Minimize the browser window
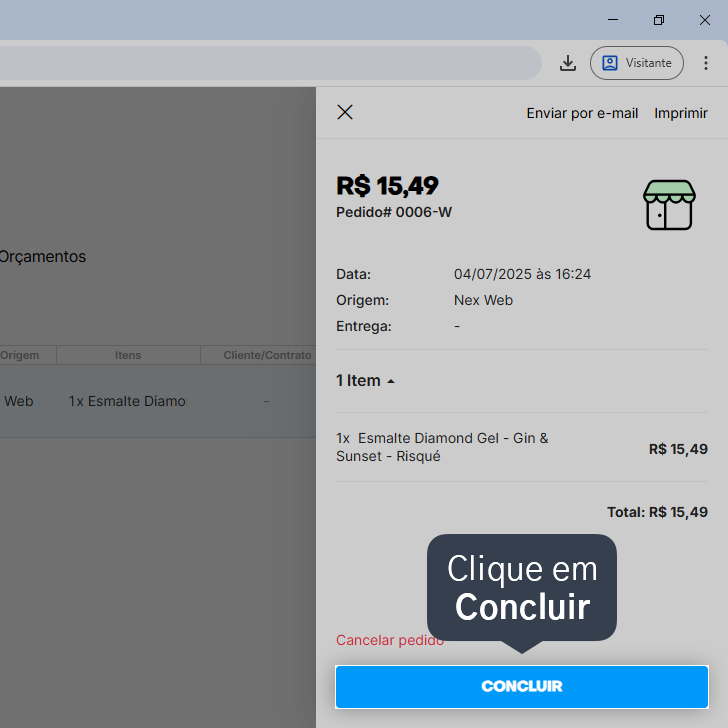 tap(613, 20)
